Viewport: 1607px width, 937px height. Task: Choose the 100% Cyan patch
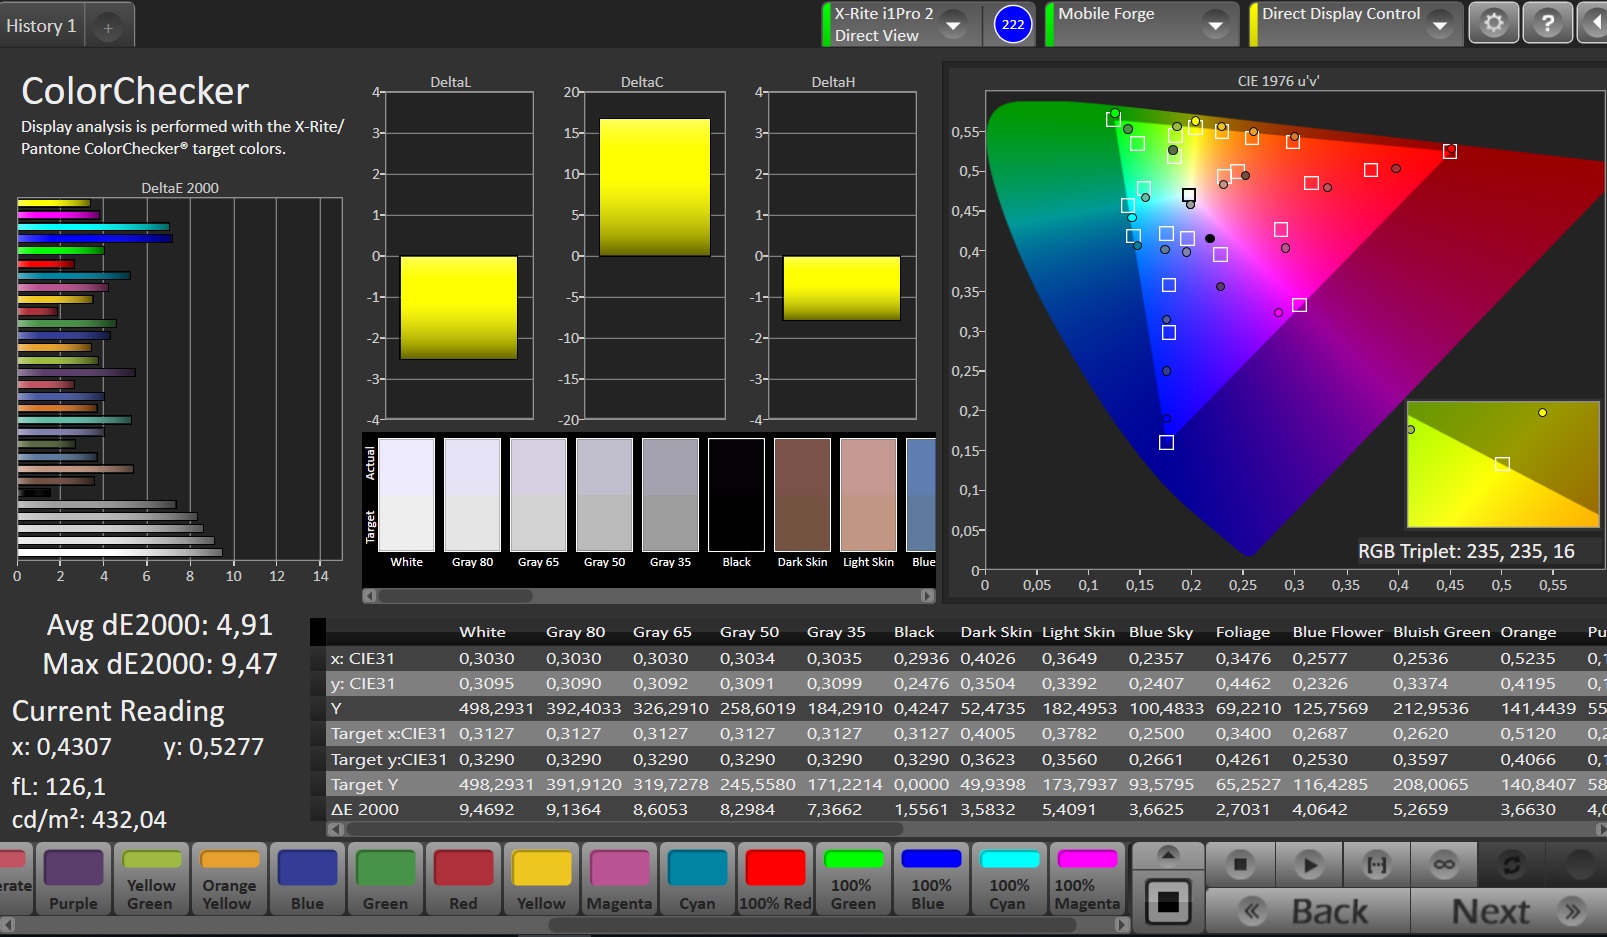[x=1009, y=879]
